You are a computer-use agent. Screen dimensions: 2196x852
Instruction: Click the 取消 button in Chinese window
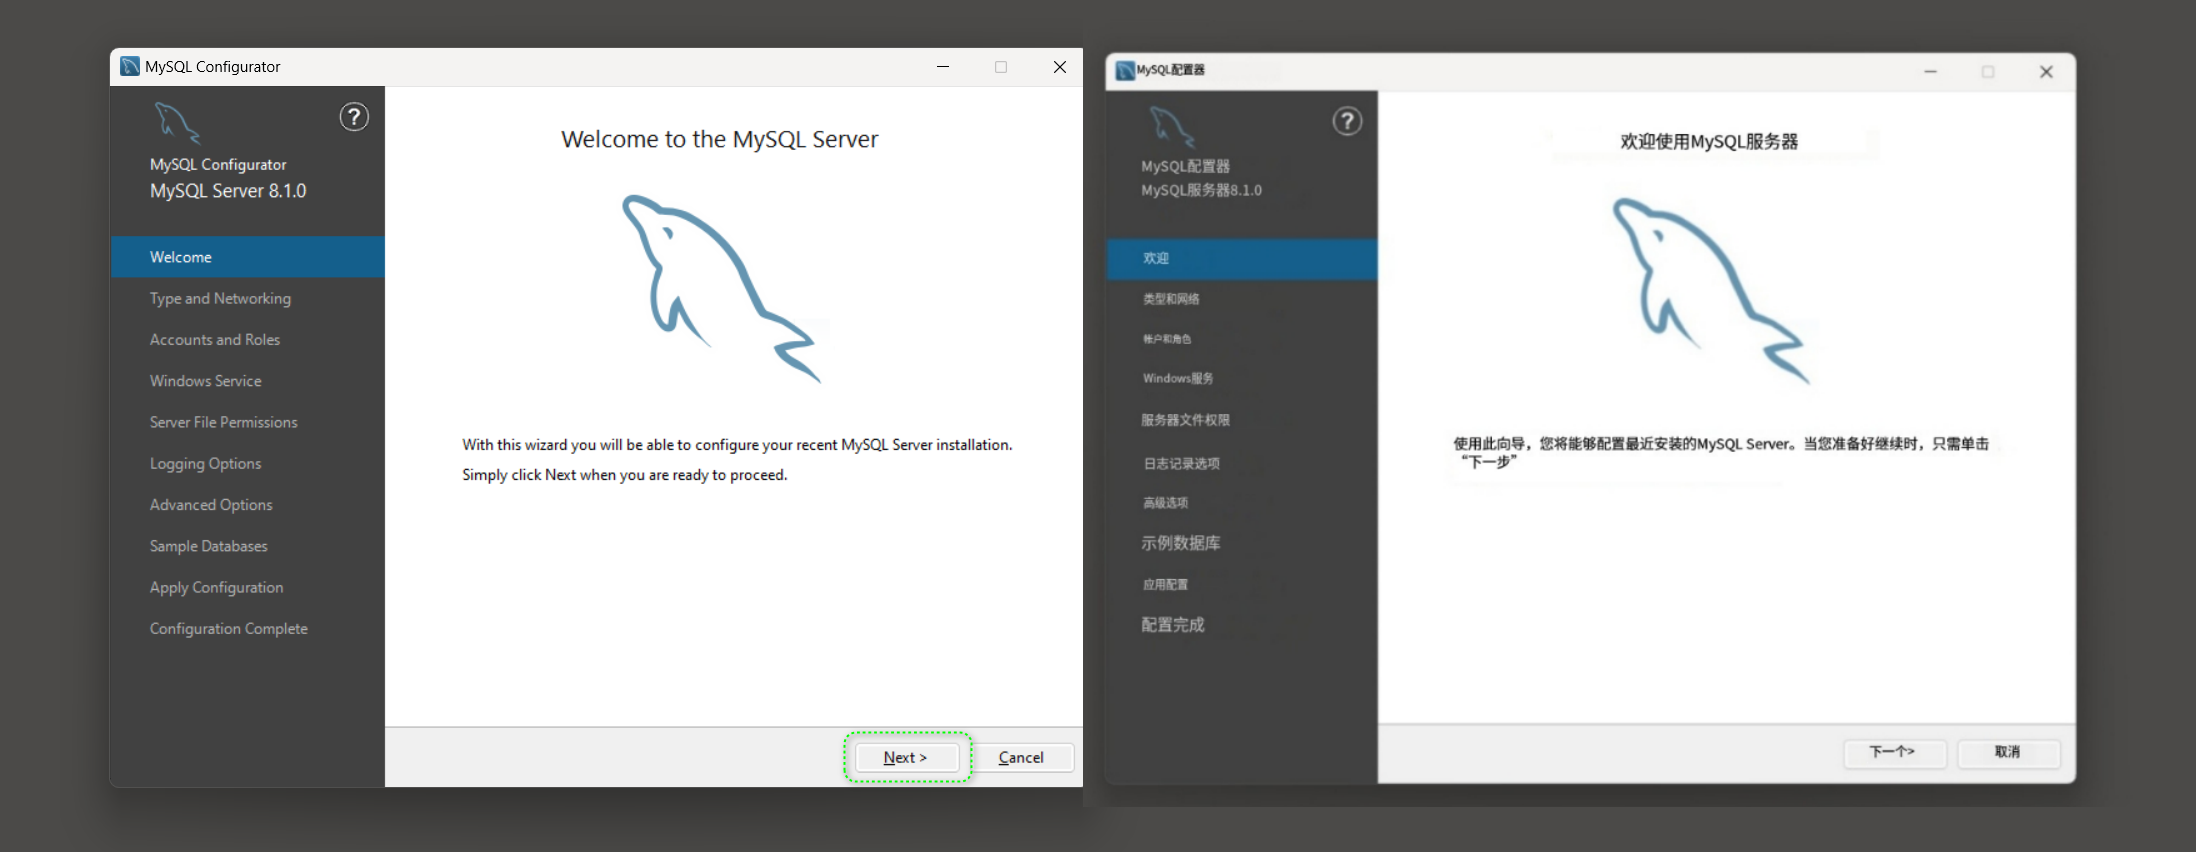point(2007,752)
